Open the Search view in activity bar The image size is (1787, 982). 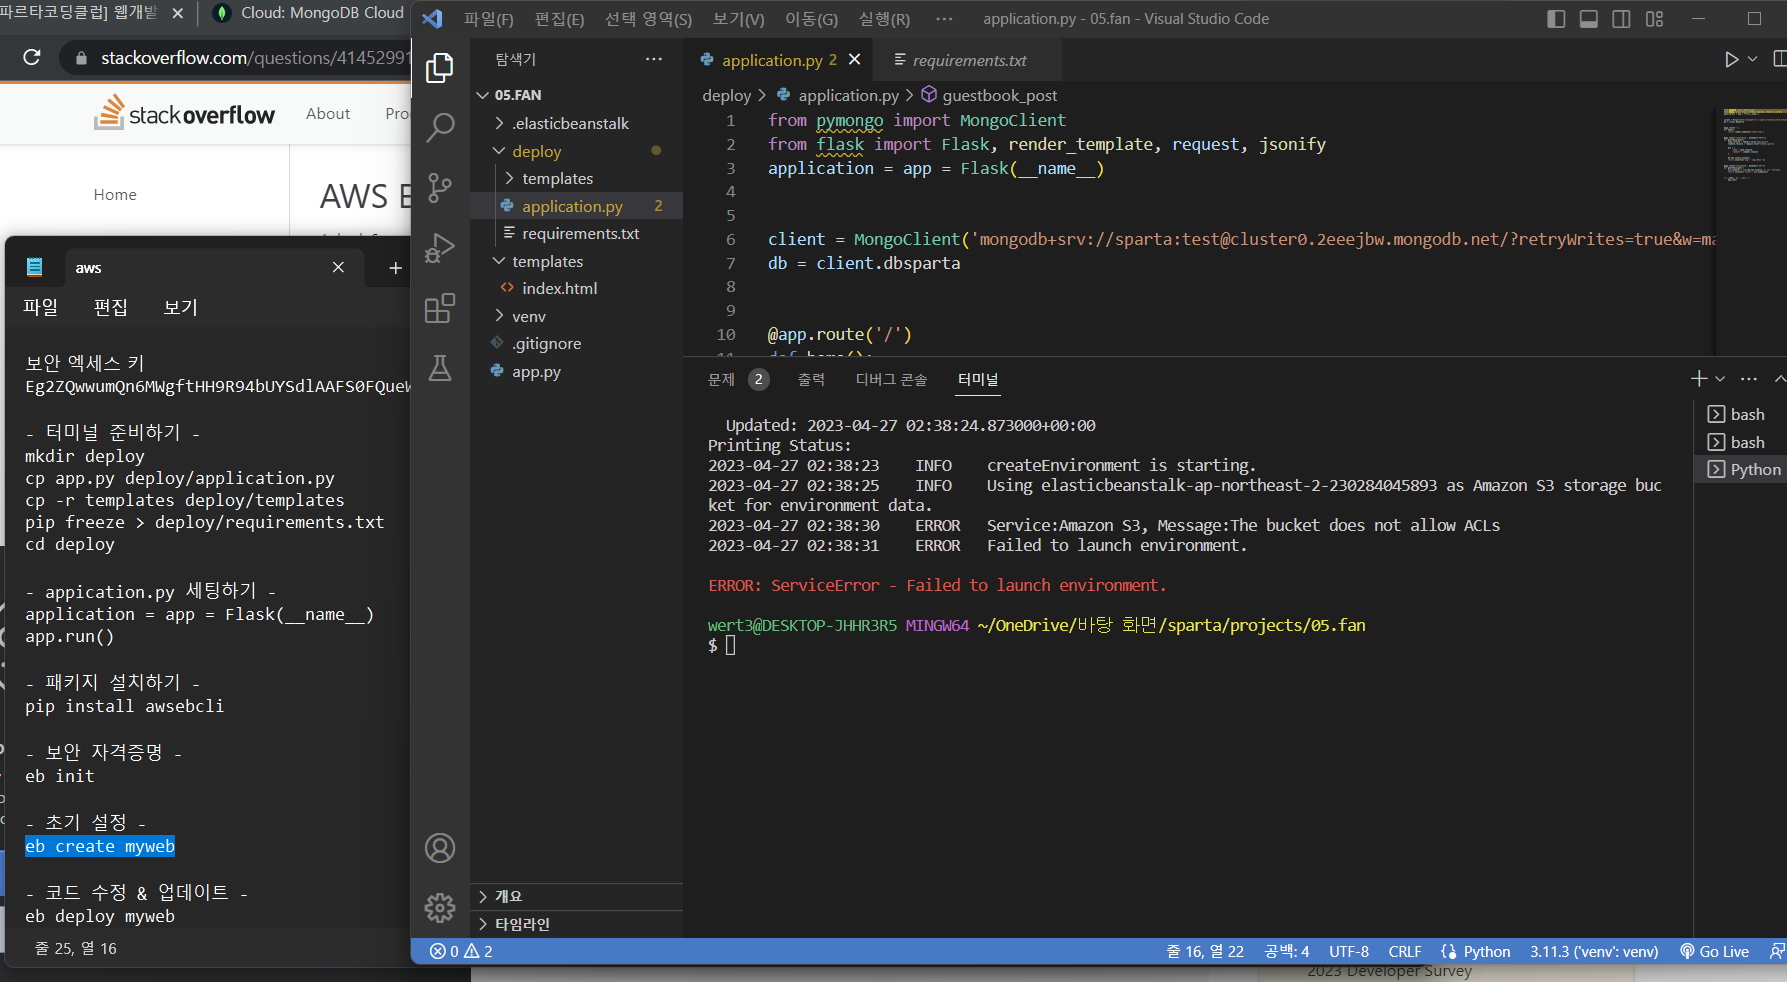click(x=440, y=127)
